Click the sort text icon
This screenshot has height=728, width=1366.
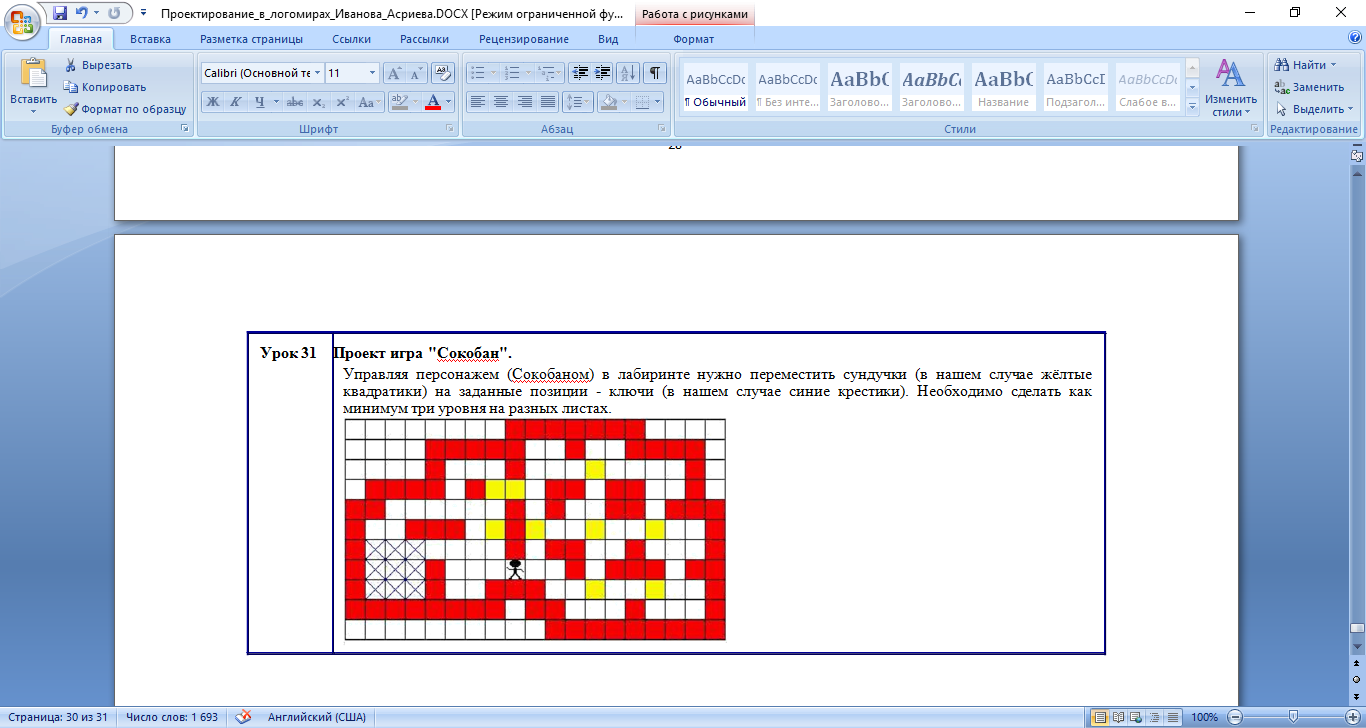(628, 73)
